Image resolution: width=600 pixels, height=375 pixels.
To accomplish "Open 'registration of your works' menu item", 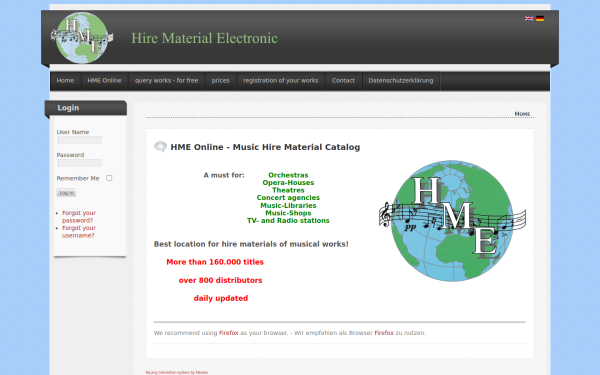I will 280,81.
